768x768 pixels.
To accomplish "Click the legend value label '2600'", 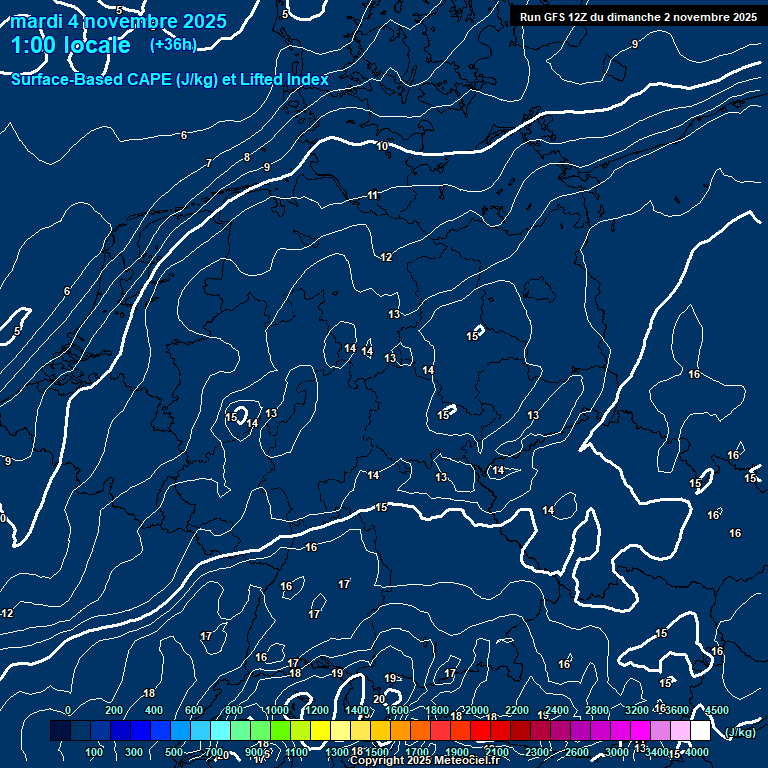I will 577,752.
